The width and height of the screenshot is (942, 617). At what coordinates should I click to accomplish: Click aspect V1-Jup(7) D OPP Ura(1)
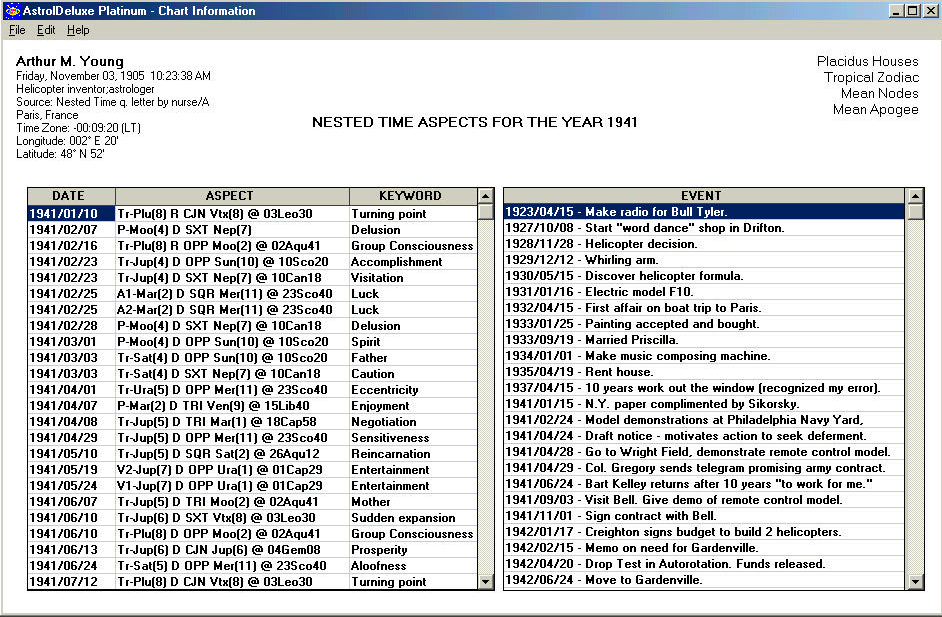point(232,485)
